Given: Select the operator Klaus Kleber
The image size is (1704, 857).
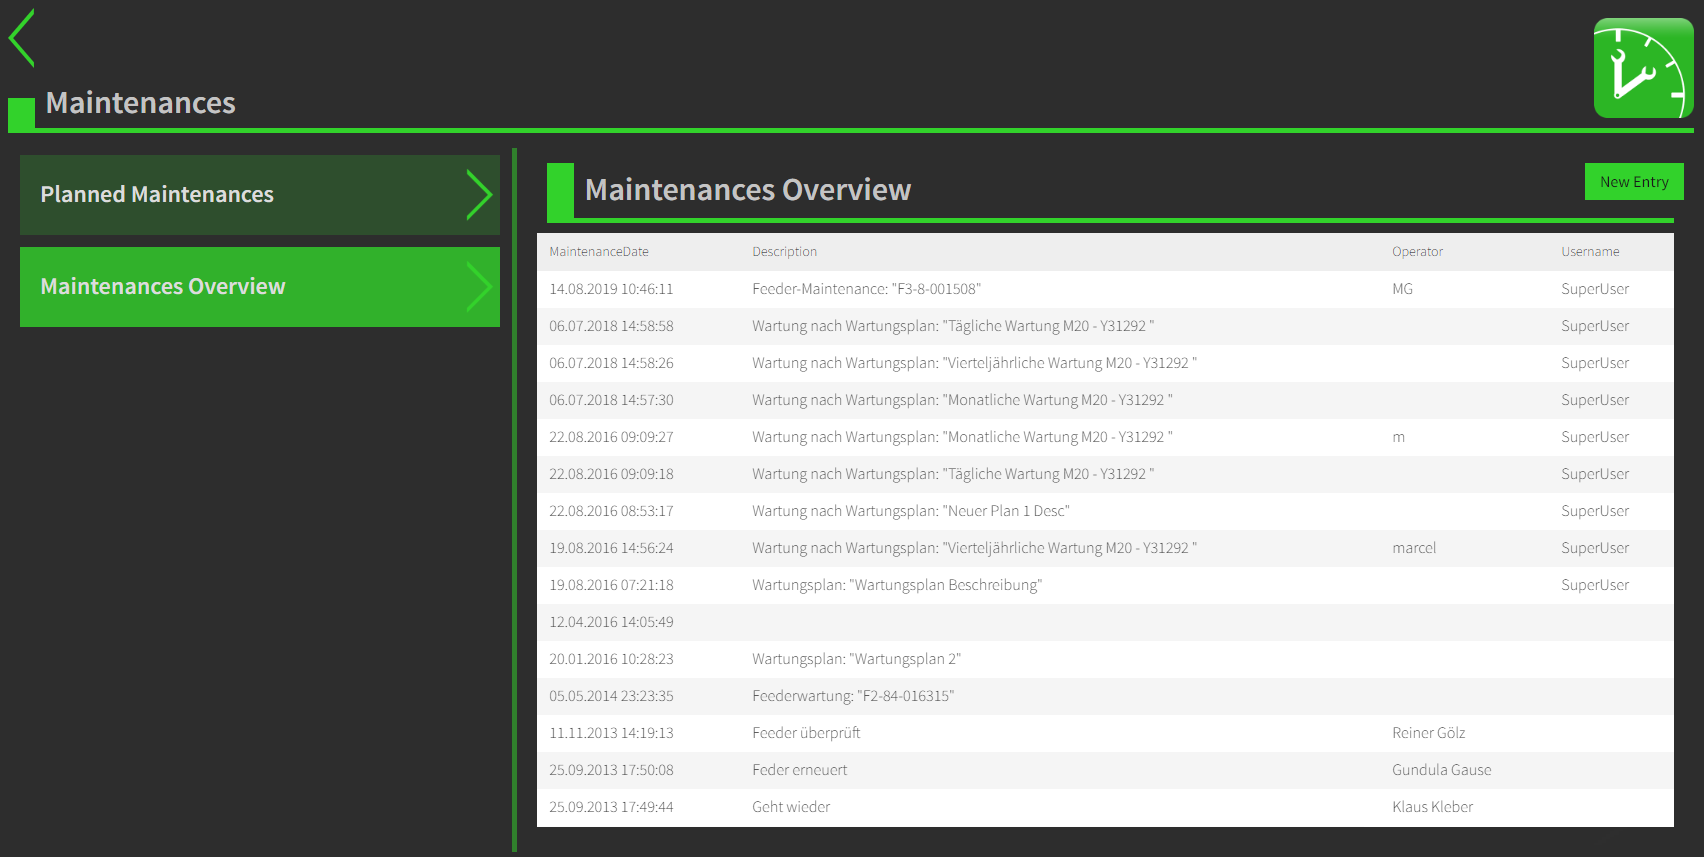Looking at the screenshot, I should tap(1432, 807).
